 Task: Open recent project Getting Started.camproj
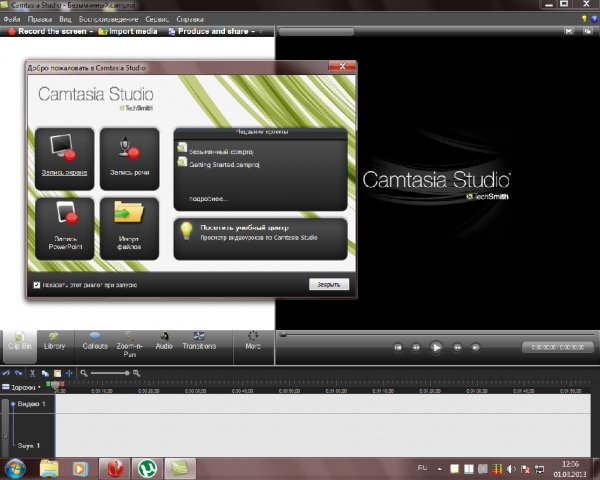tap(219, 164)
